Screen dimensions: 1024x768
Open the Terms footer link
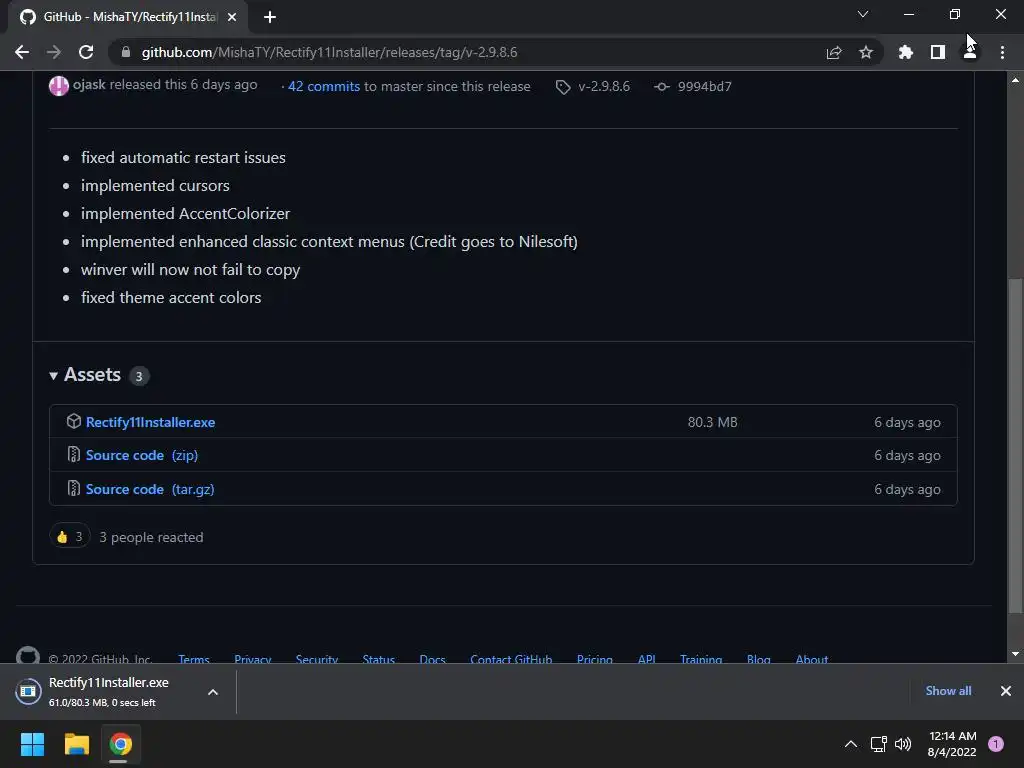tap(194, 658)
